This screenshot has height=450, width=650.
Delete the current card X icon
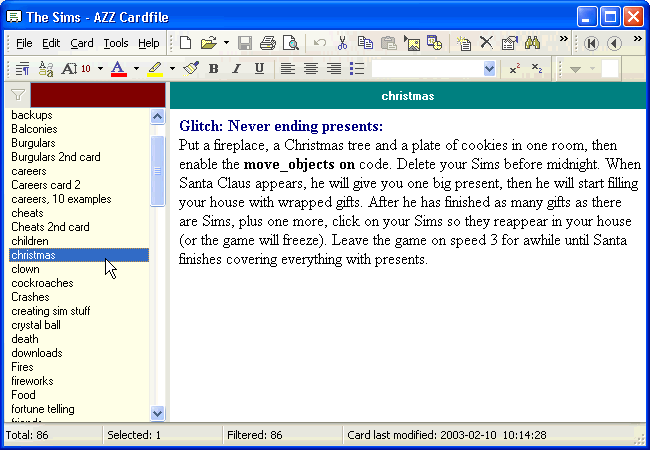coord(486,43)
